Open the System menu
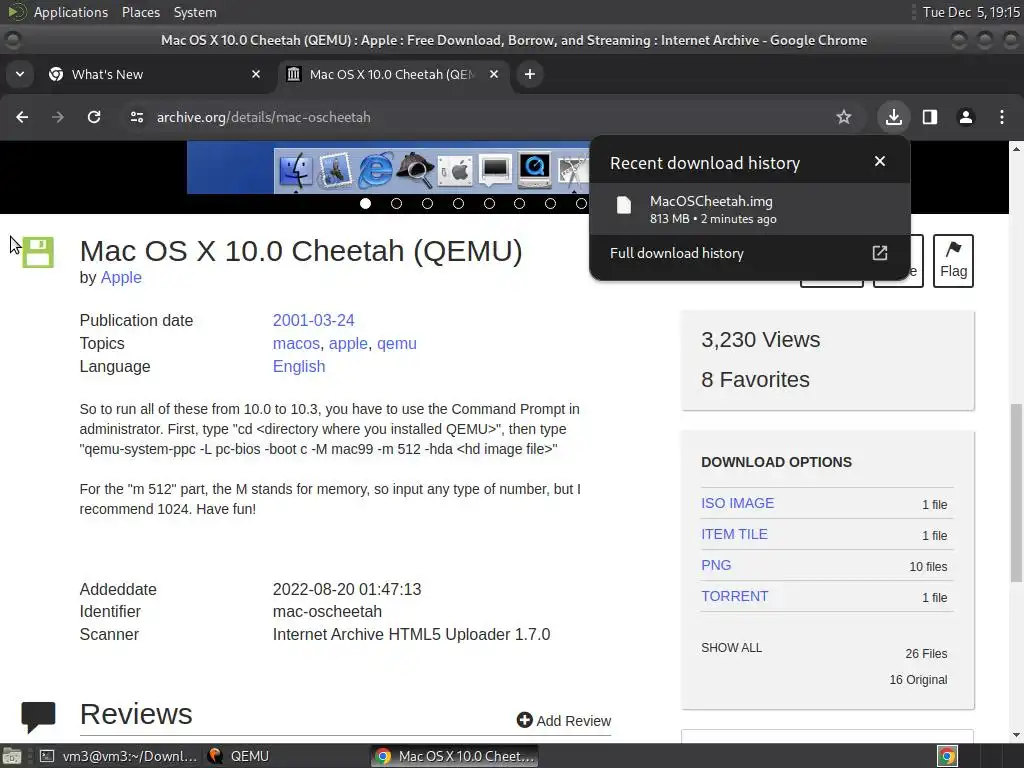The height and width of the screenshot is (768, 1024). (x=195, y=12)
